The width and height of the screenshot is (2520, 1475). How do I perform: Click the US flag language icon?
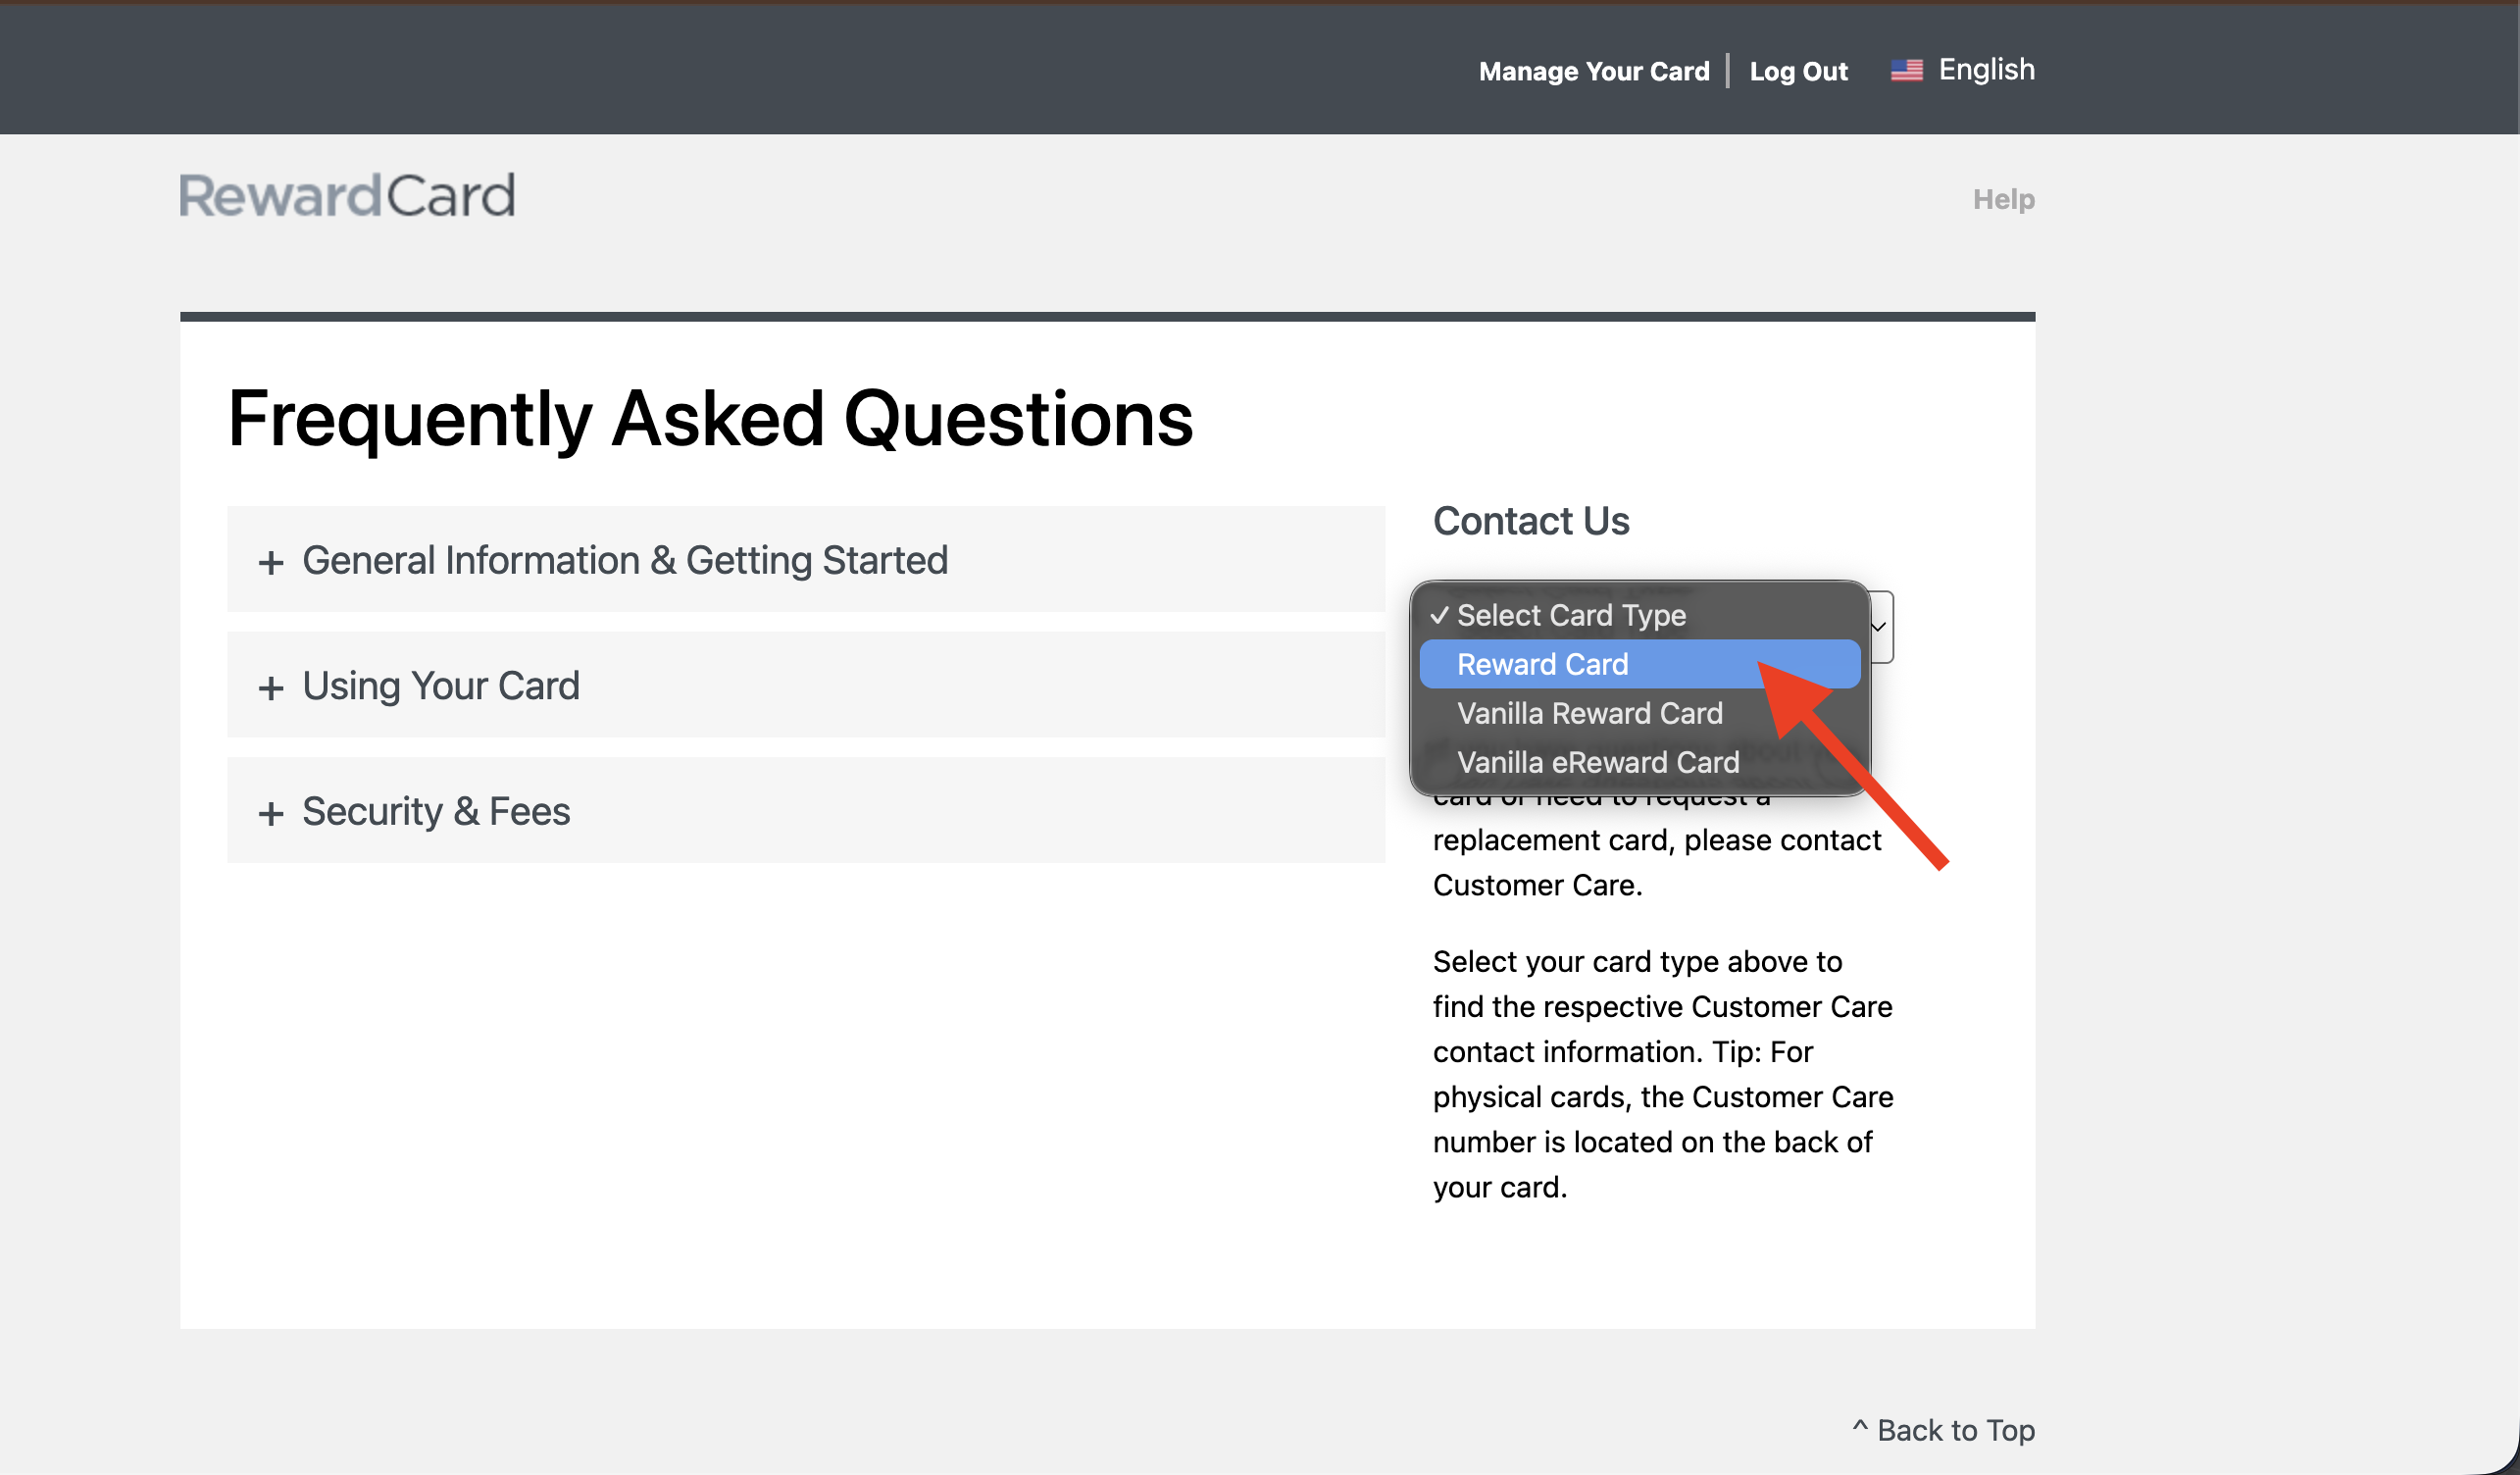click(1906, 70)
